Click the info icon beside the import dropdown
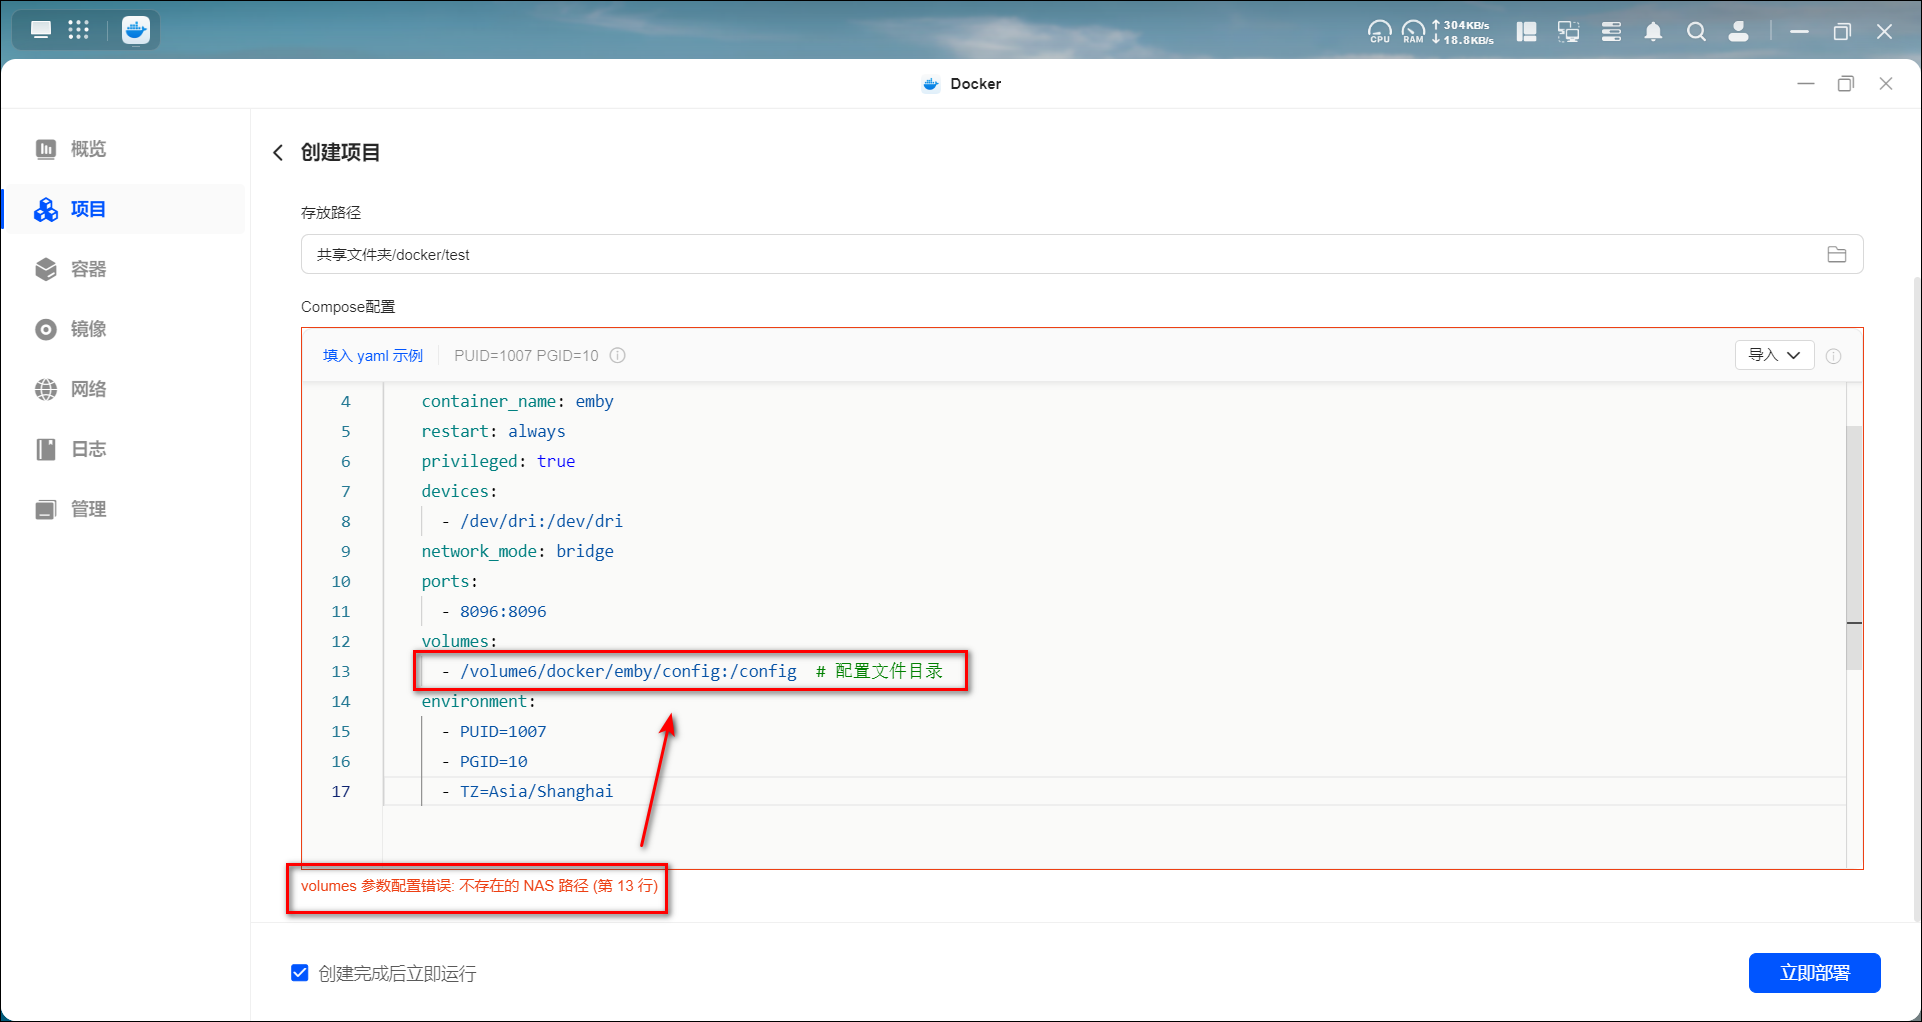The image size is (1922, 1022). pos(1833,356)
